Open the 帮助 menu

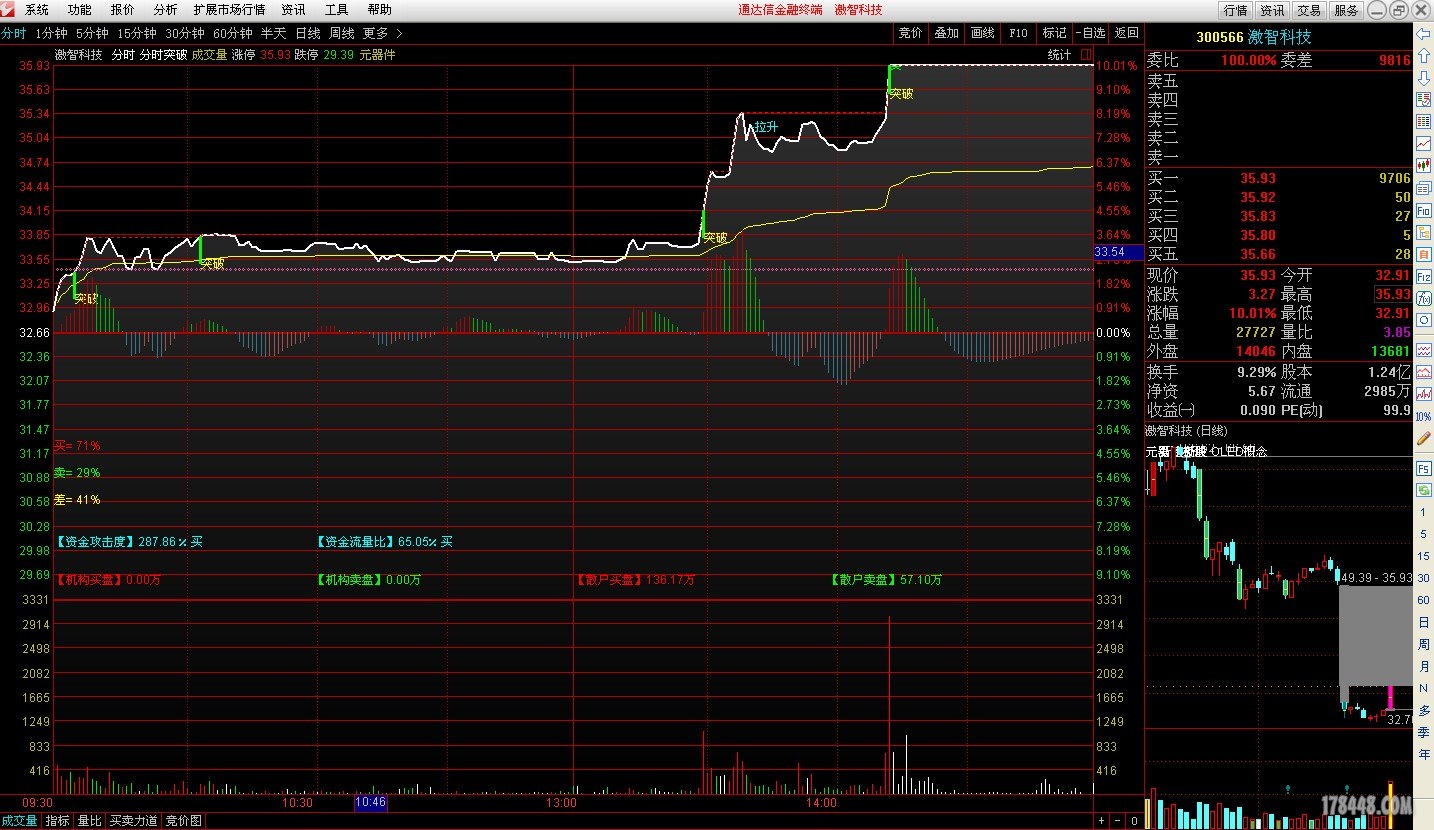click(x=379, y=9)
